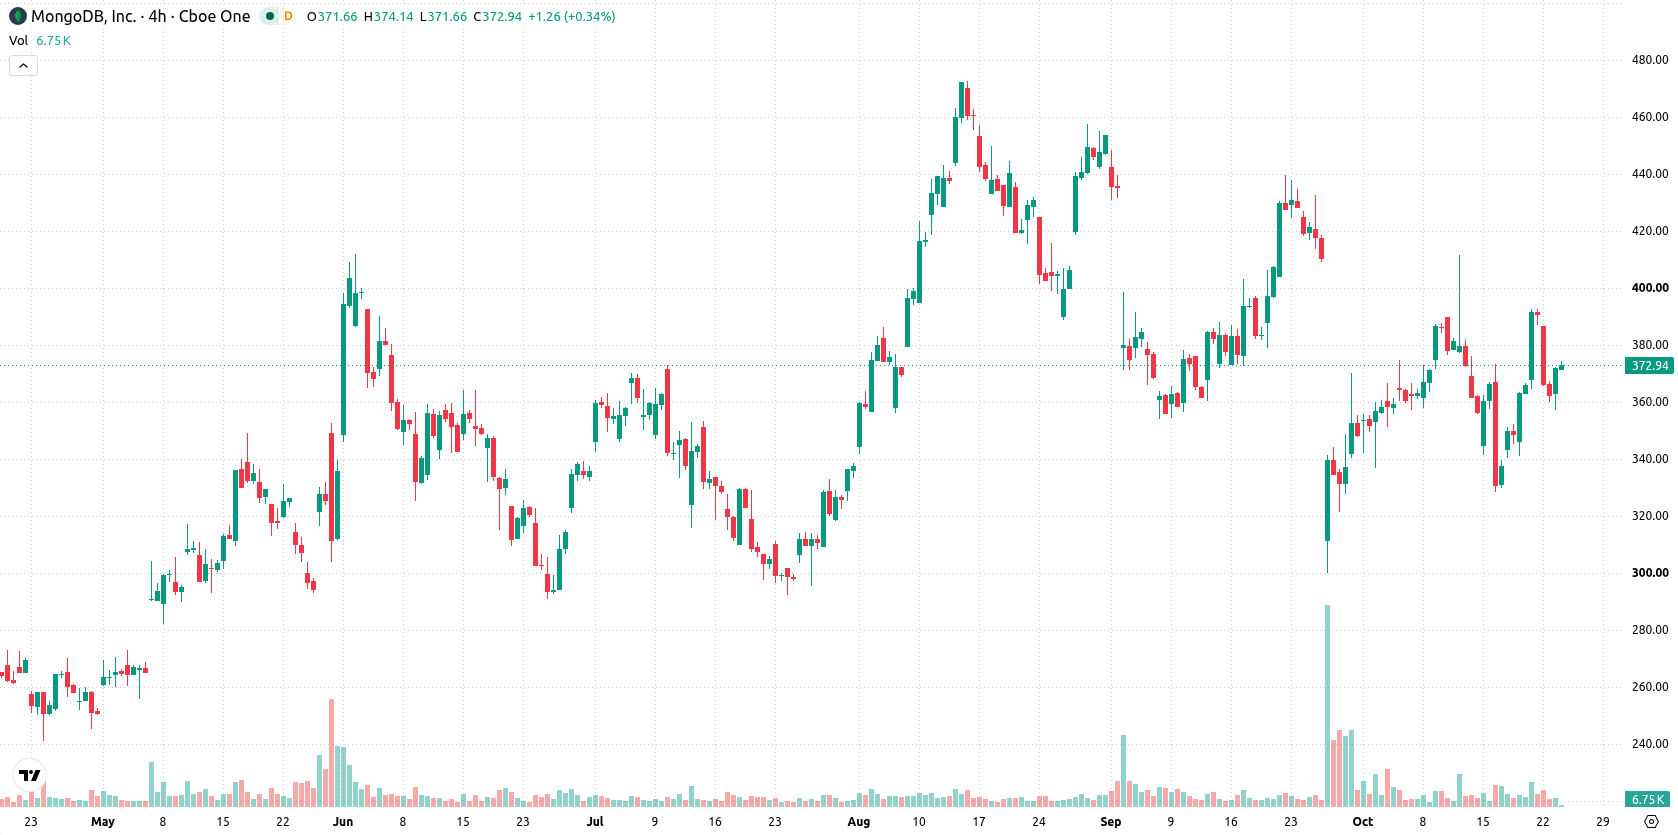
Task: Click the Vol indicator label
Action: [18, 41]
